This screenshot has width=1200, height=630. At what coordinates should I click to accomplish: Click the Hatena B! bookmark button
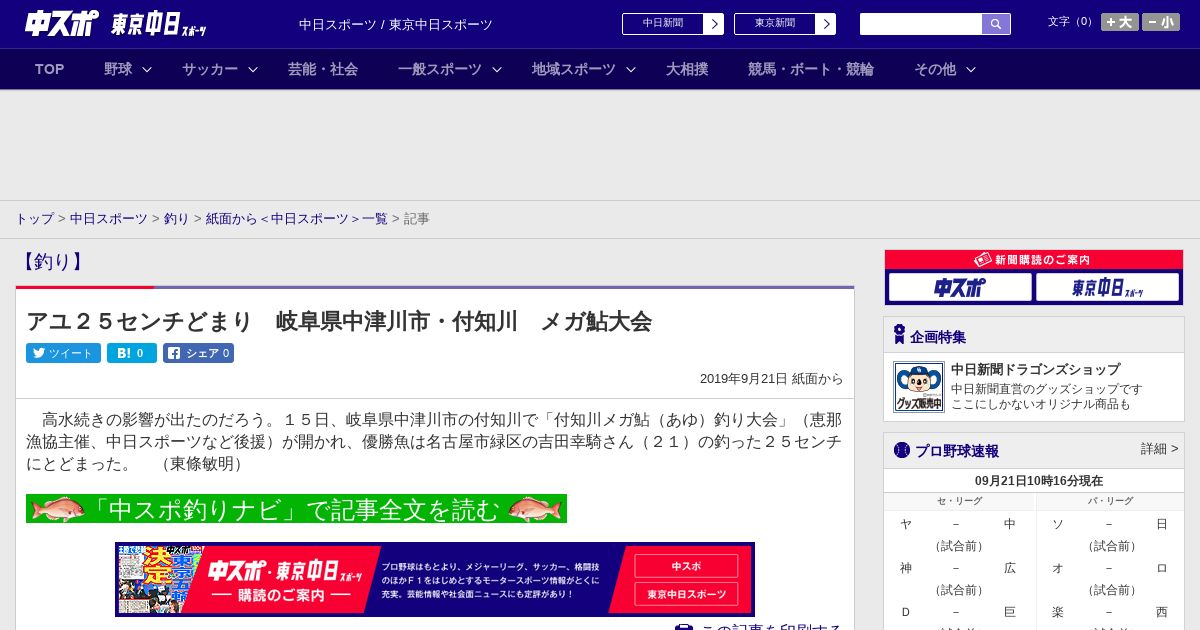(132, 353)
